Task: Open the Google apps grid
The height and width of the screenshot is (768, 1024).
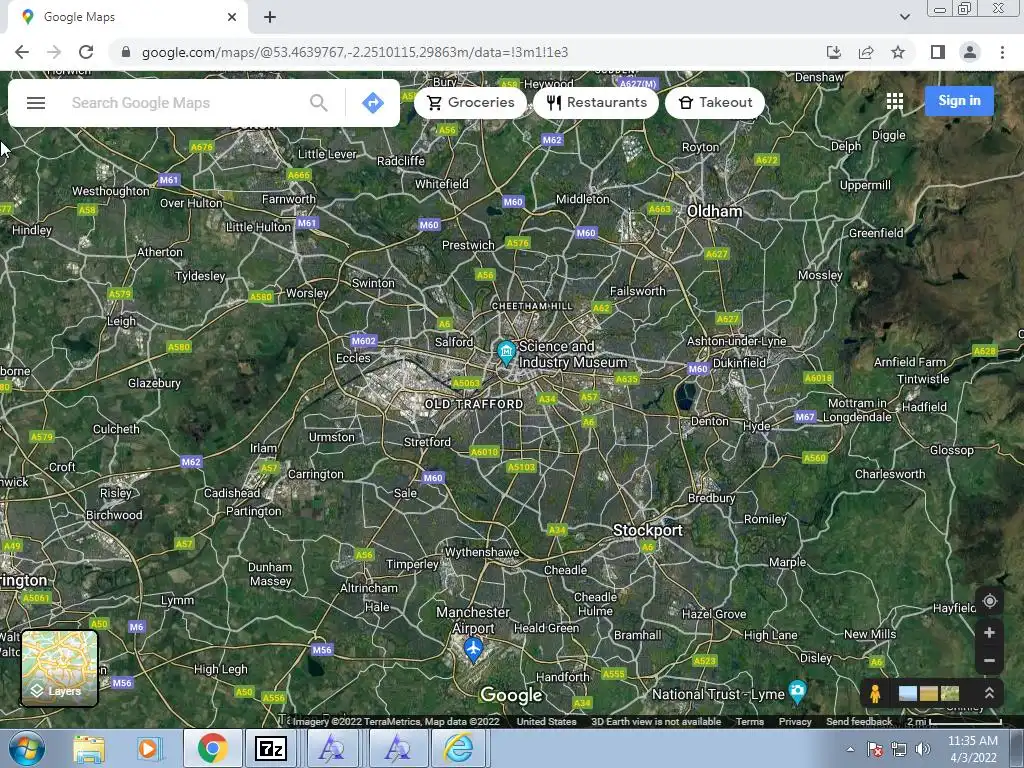Action: (x=895, y=101)
